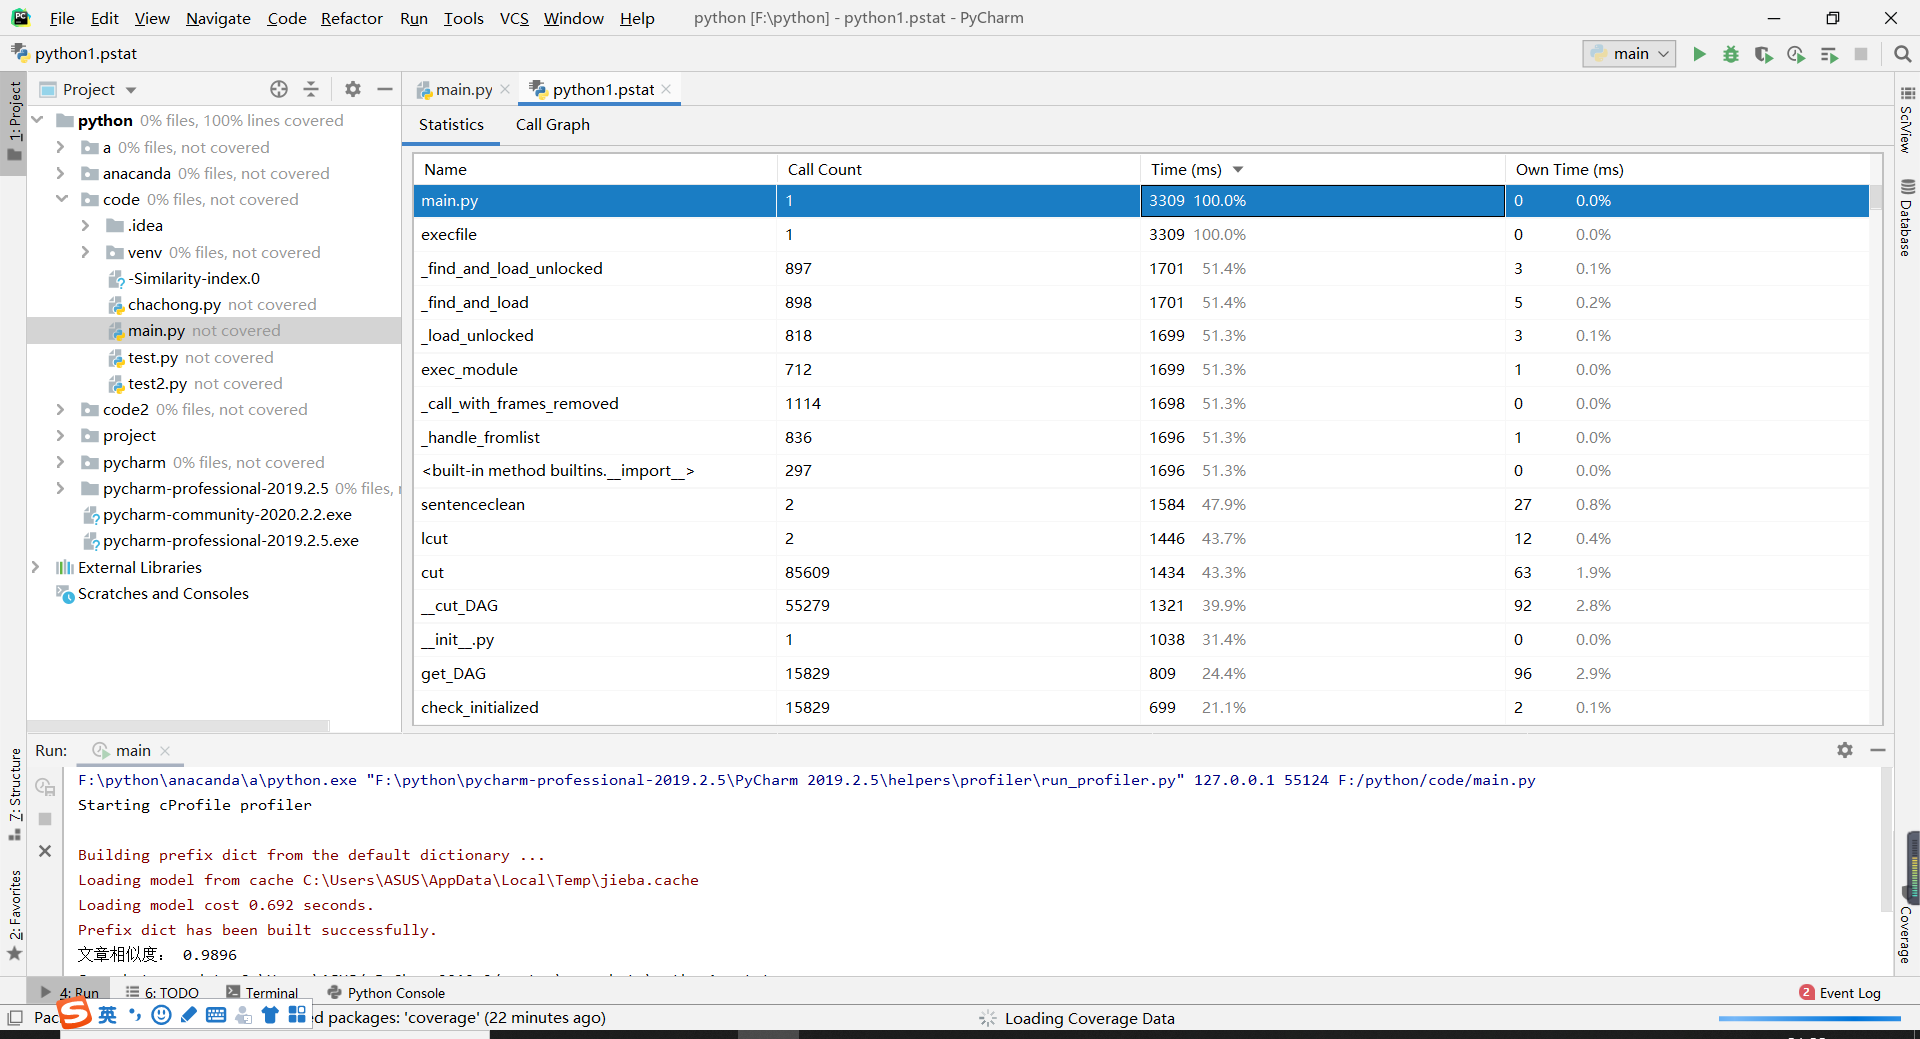Open Search Everywhere magnifier

pyautogui.click(x=1902, y=54)
